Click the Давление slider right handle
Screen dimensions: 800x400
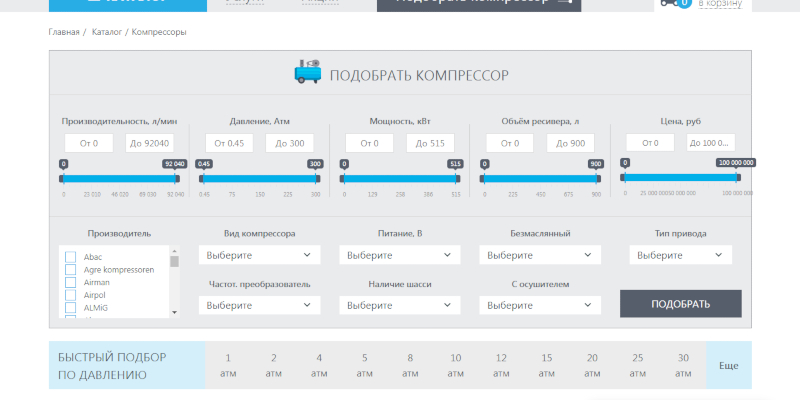pos(317,179)
